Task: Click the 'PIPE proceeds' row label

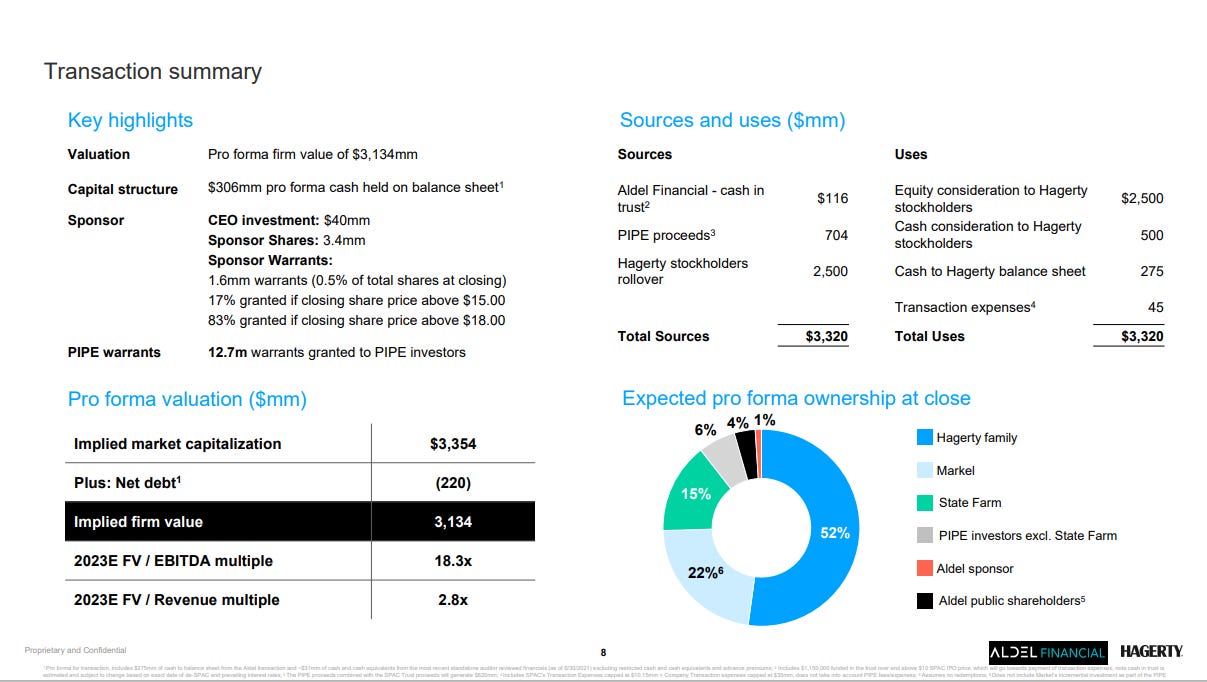Action: point(667,235)
